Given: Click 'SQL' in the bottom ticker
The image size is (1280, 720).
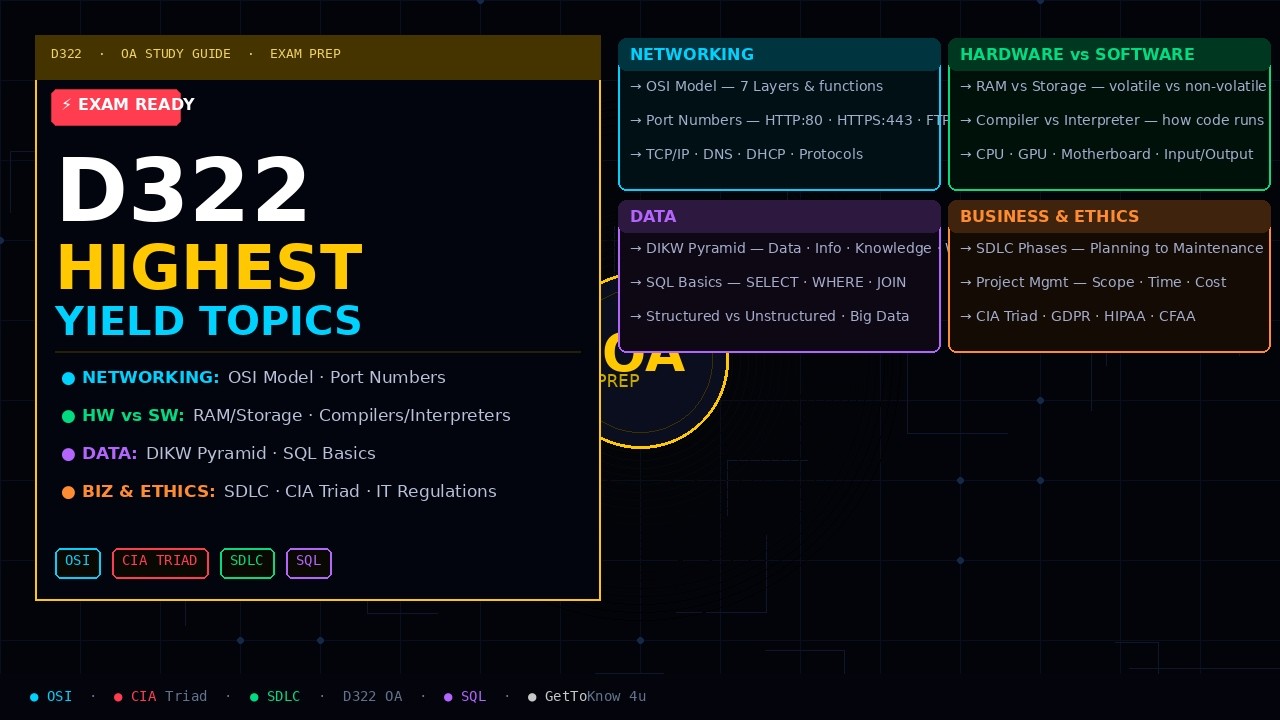Looking at the screenshot, I should [x=473, y=696].
